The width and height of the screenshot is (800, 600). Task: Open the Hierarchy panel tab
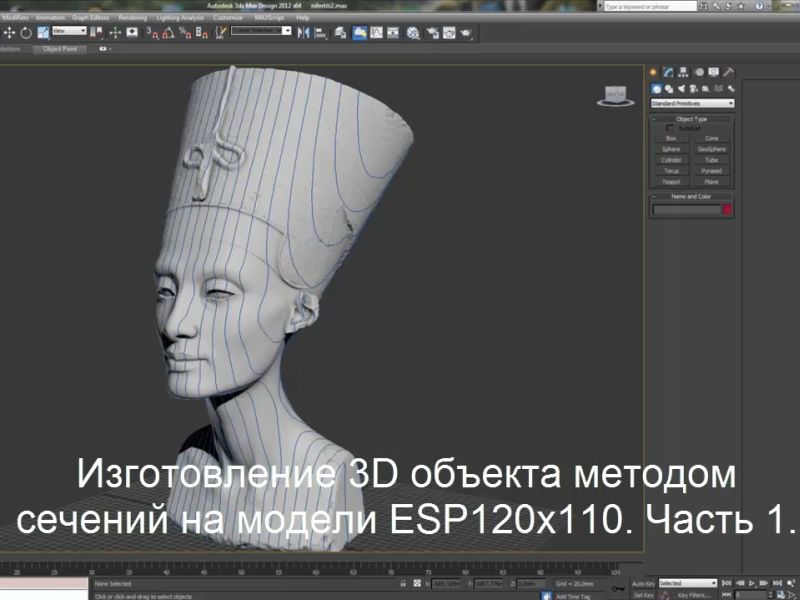point(684,72)
